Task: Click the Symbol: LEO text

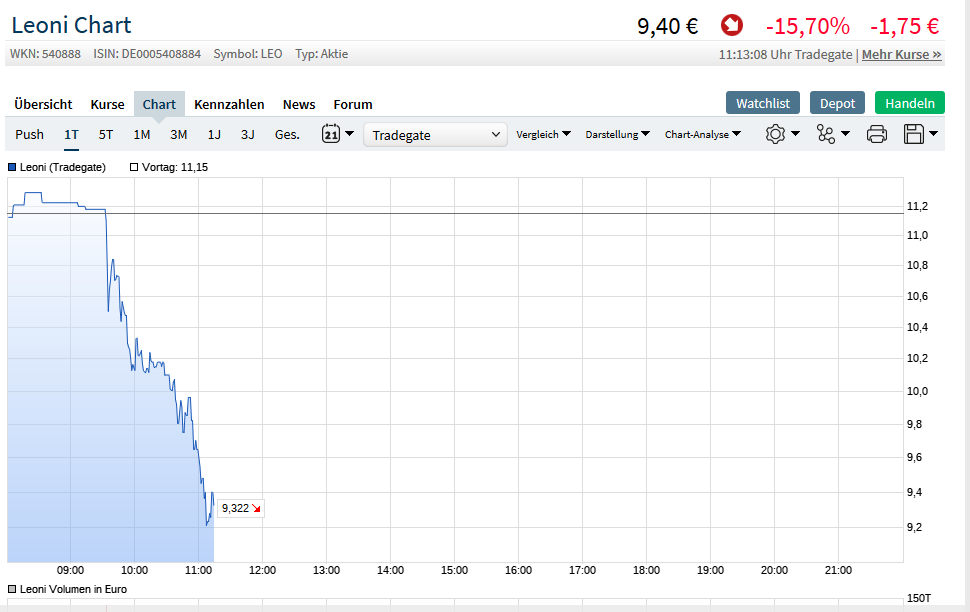Action: (248, 54)
